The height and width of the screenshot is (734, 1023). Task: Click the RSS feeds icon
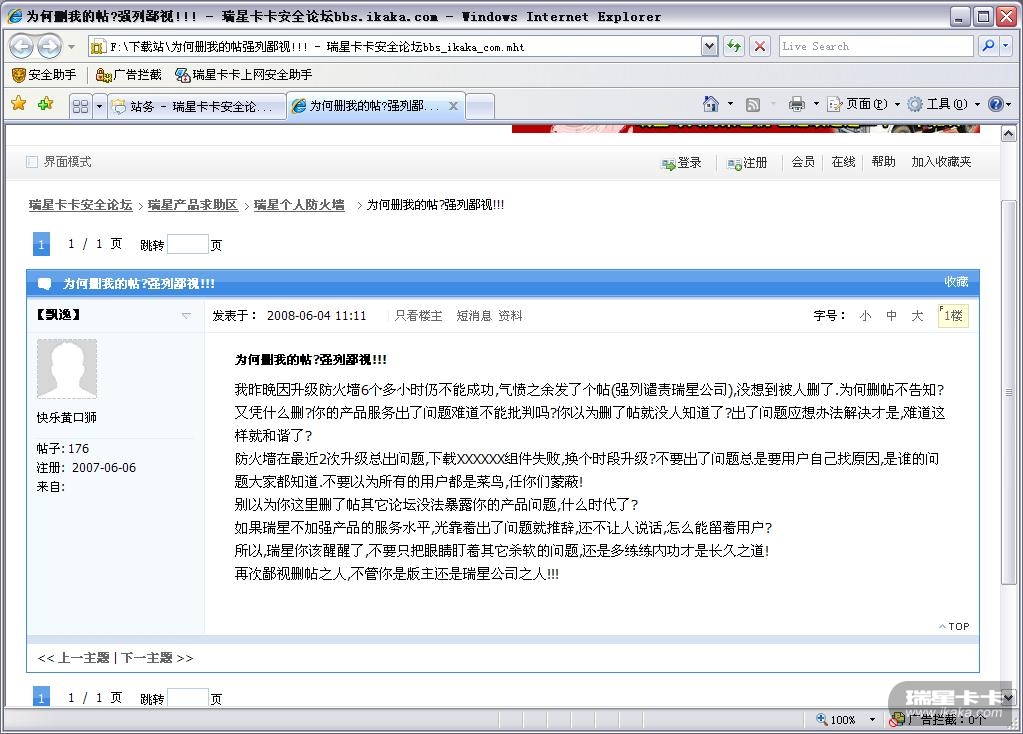point(753,104)
